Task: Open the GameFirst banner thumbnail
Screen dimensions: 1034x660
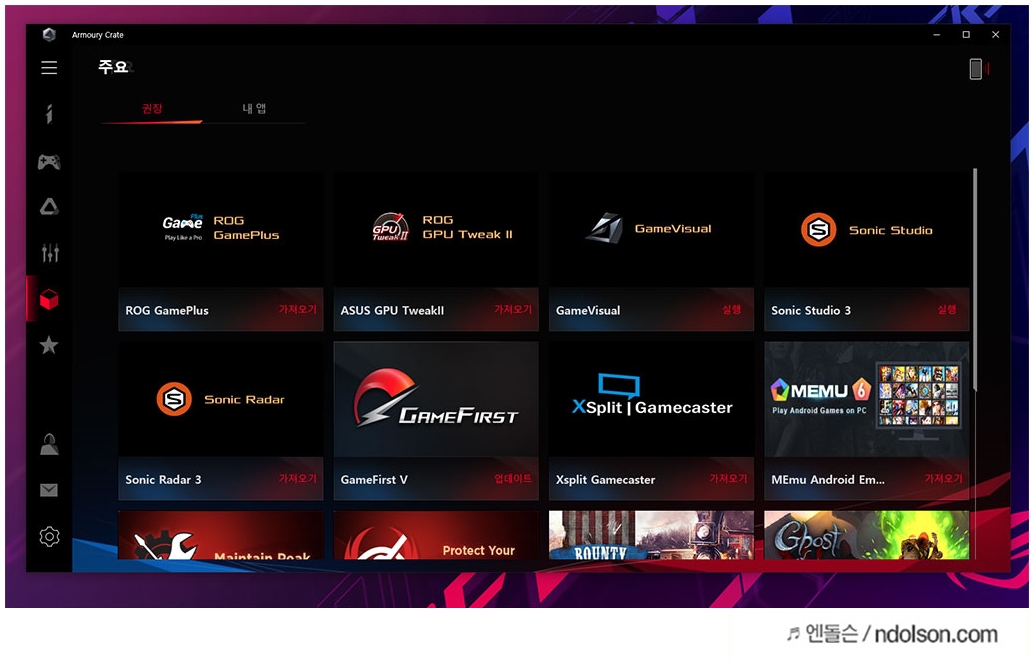Action: [436, 399]
